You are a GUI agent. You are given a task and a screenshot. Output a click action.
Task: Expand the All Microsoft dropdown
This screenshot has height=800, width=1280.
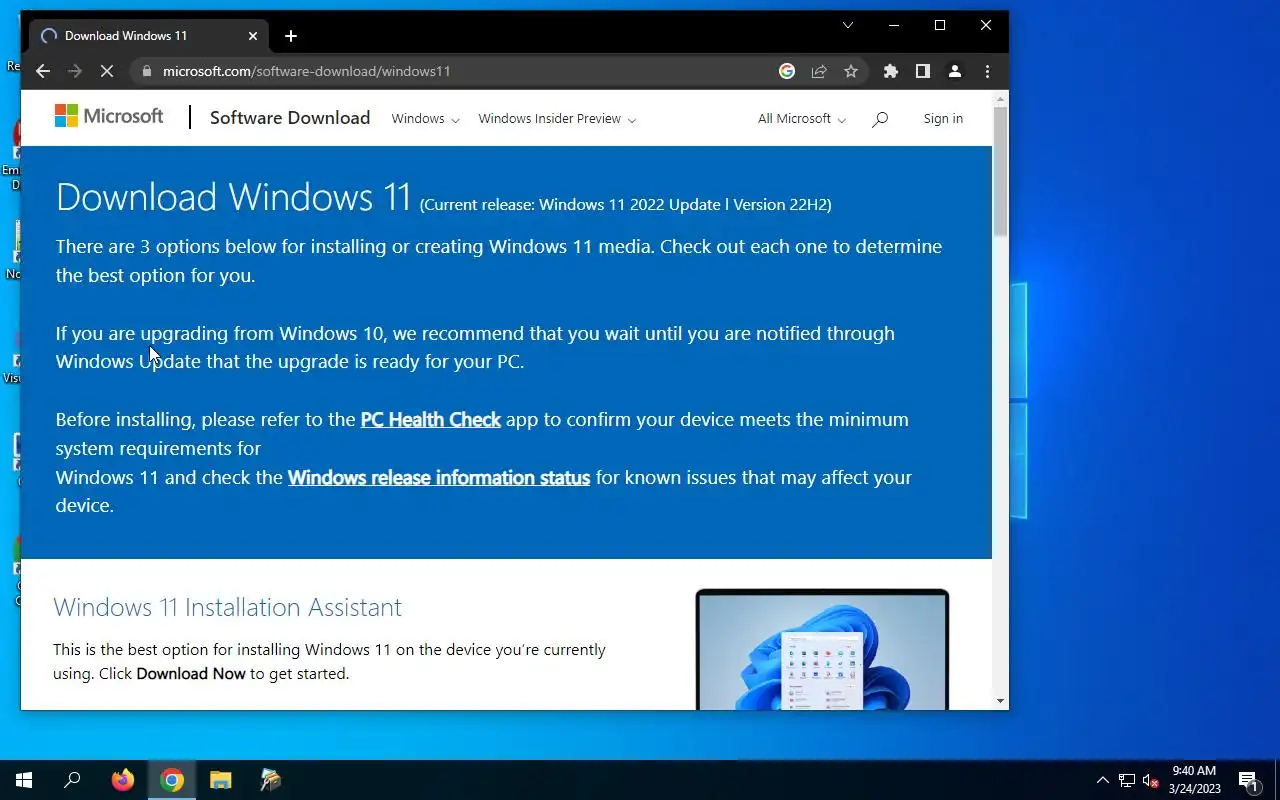coord(802,119)
